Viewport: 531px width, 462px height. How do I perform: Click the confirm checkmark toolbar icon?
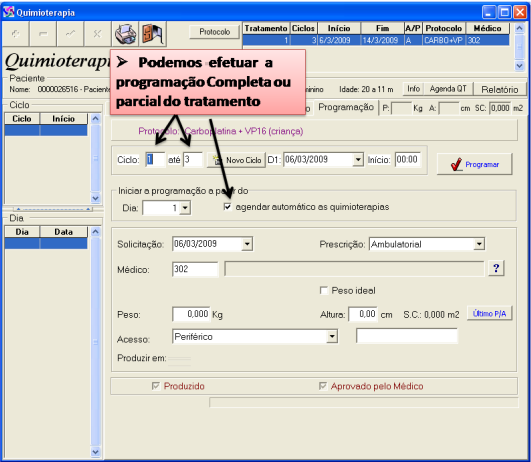click(x=70, y=34)
